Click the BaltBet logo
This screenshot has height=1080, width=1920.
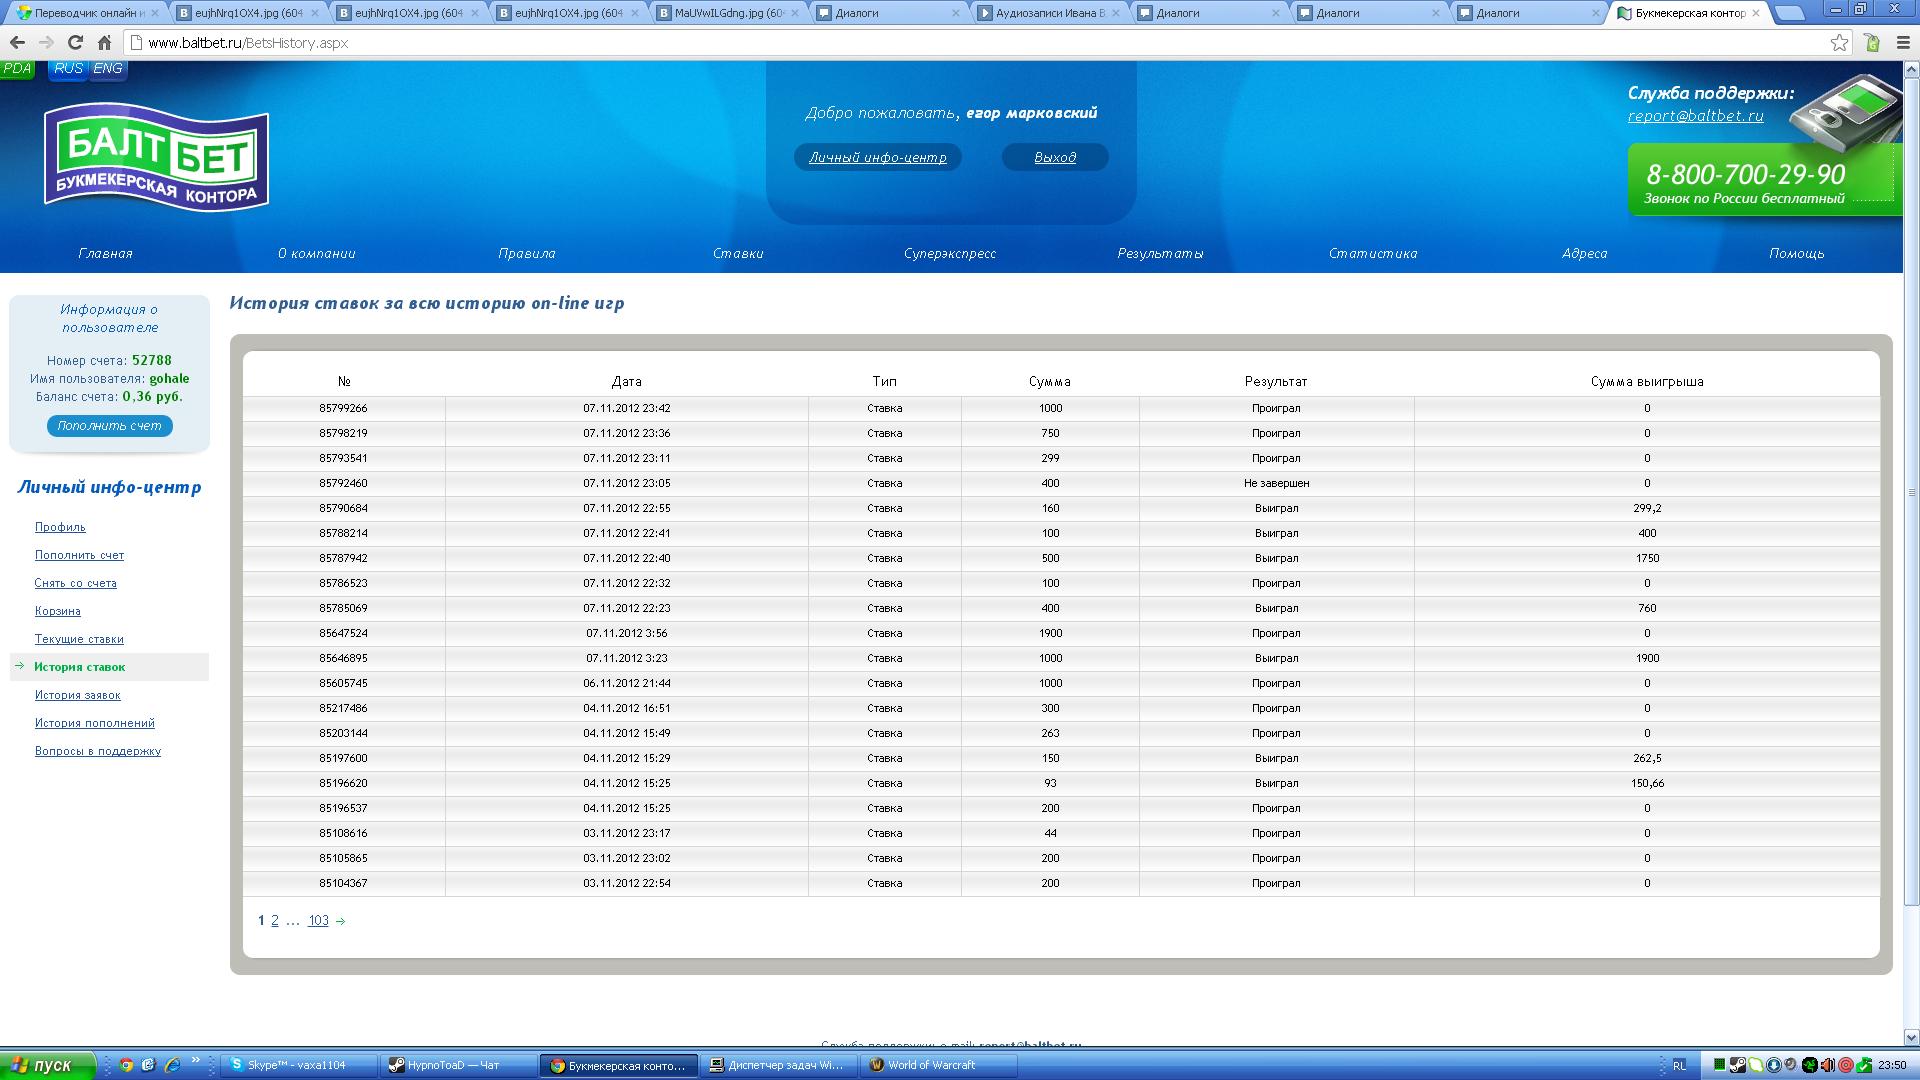156,158
